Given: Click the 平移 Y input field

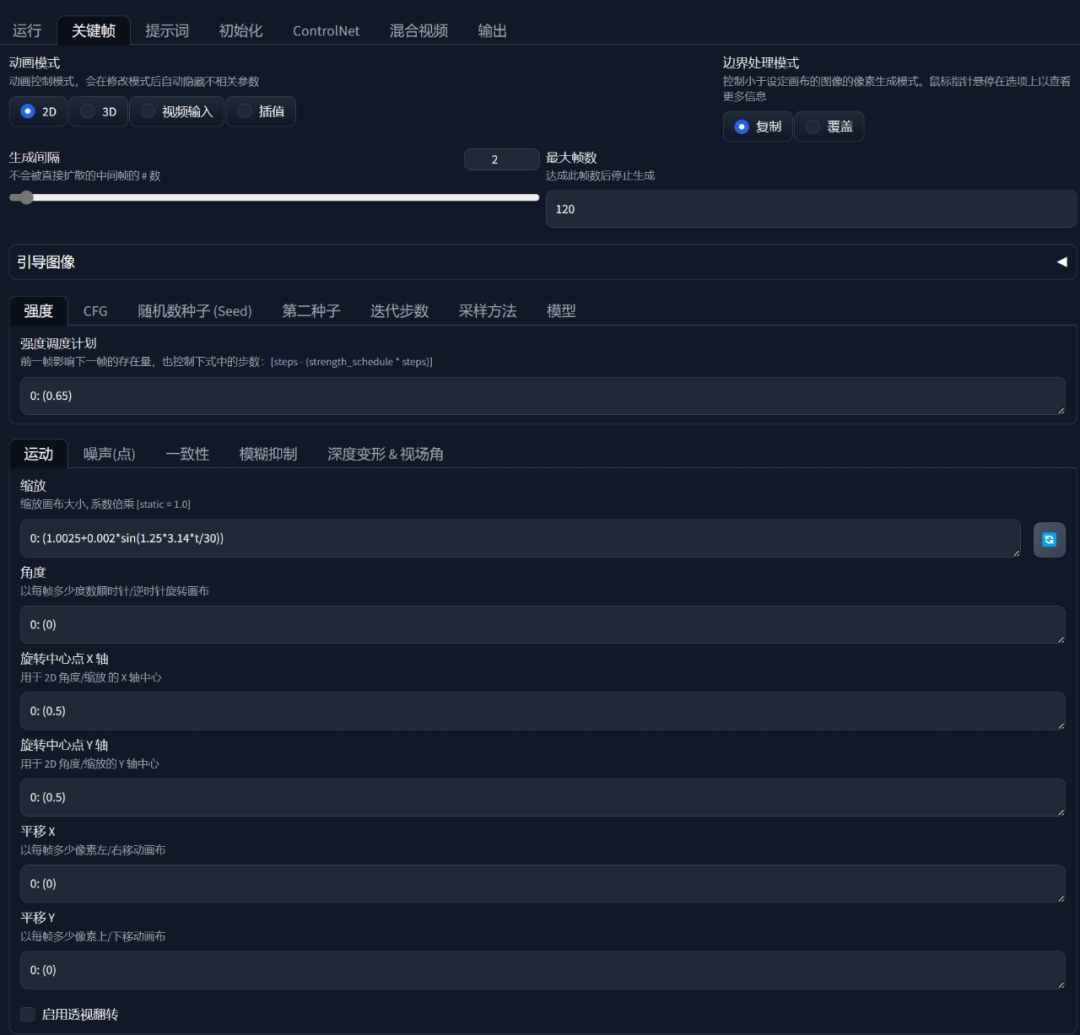Looking at the screenshot, I should click(543, 970).
